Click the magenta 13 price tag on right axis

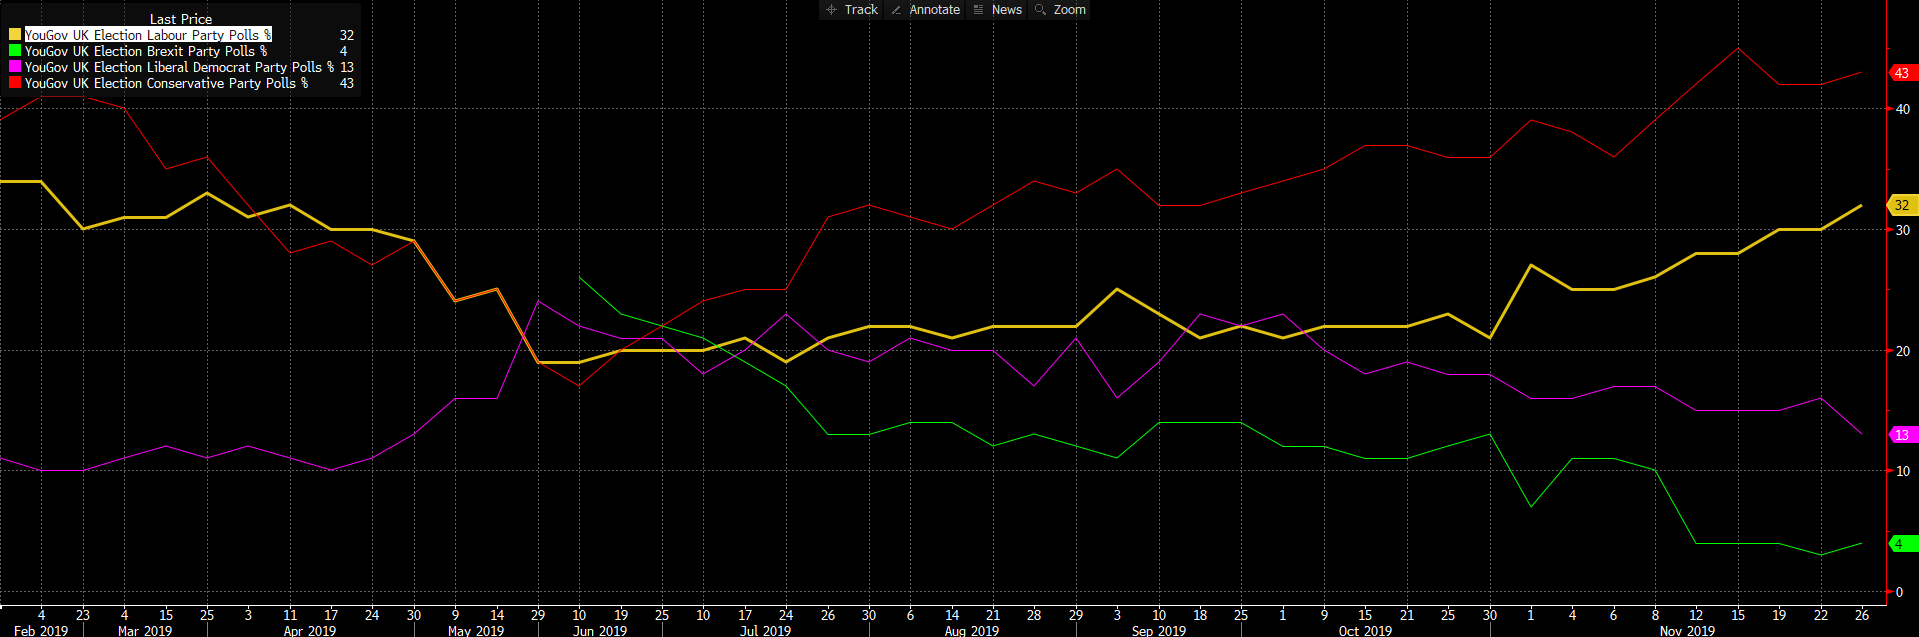pos(1902,435)
